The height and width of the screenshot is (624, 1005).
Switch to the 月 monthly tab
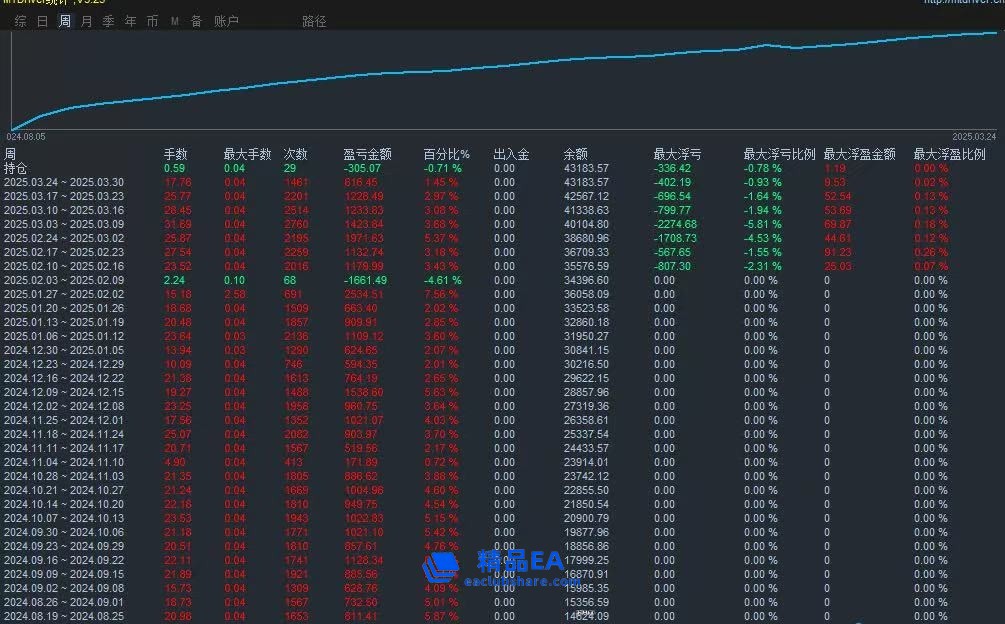click(x=87, y=21)
